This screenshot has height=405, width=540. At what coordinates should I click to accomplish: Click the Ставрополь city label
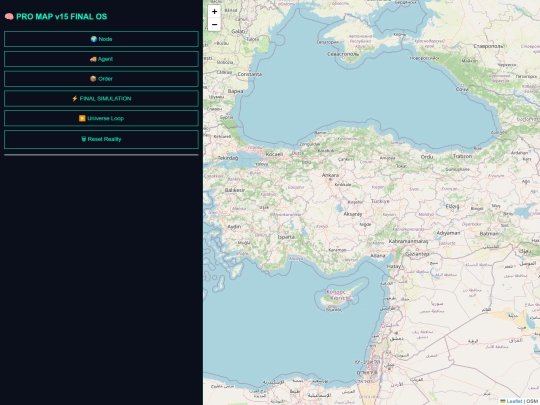(x=488, y=46)
